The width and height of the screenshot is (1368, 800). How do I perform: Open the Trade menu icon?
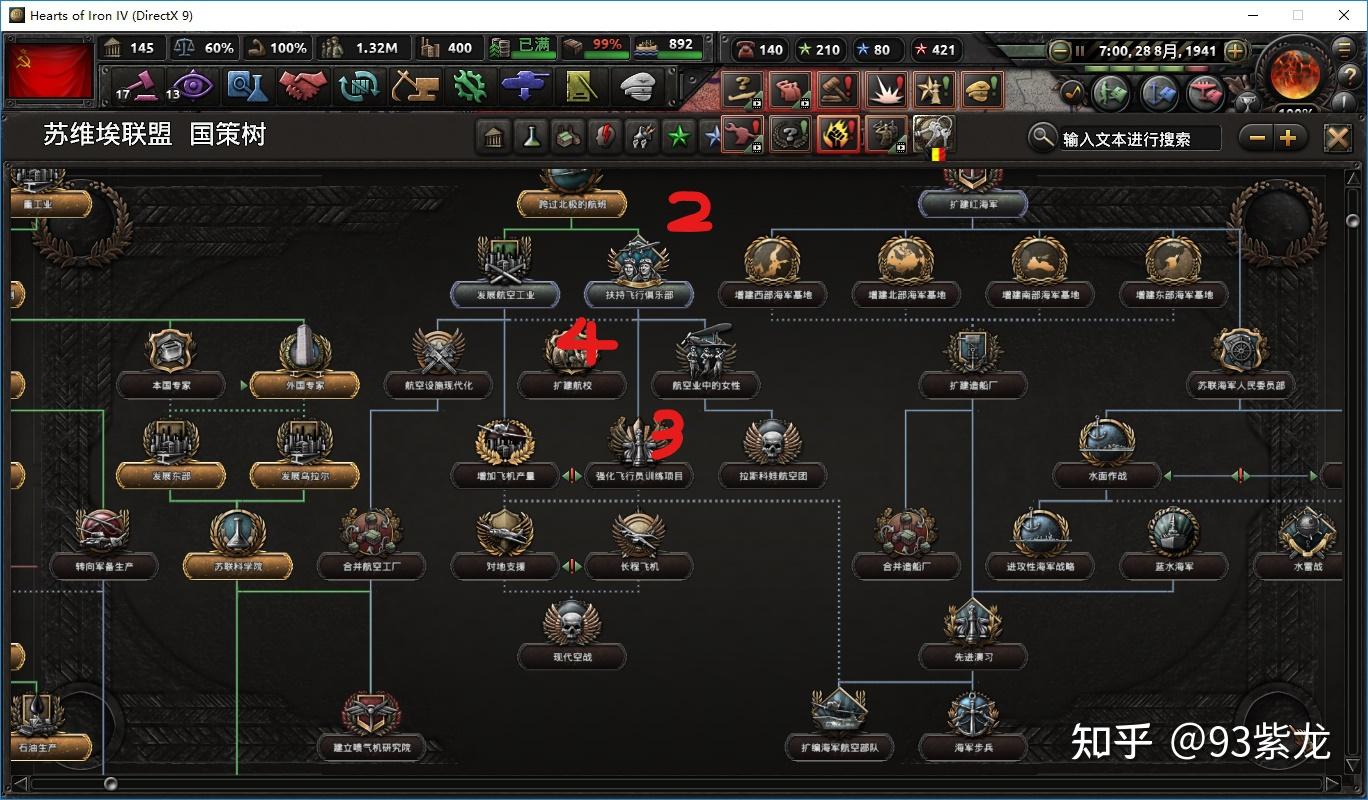click(x=358, y=87)
